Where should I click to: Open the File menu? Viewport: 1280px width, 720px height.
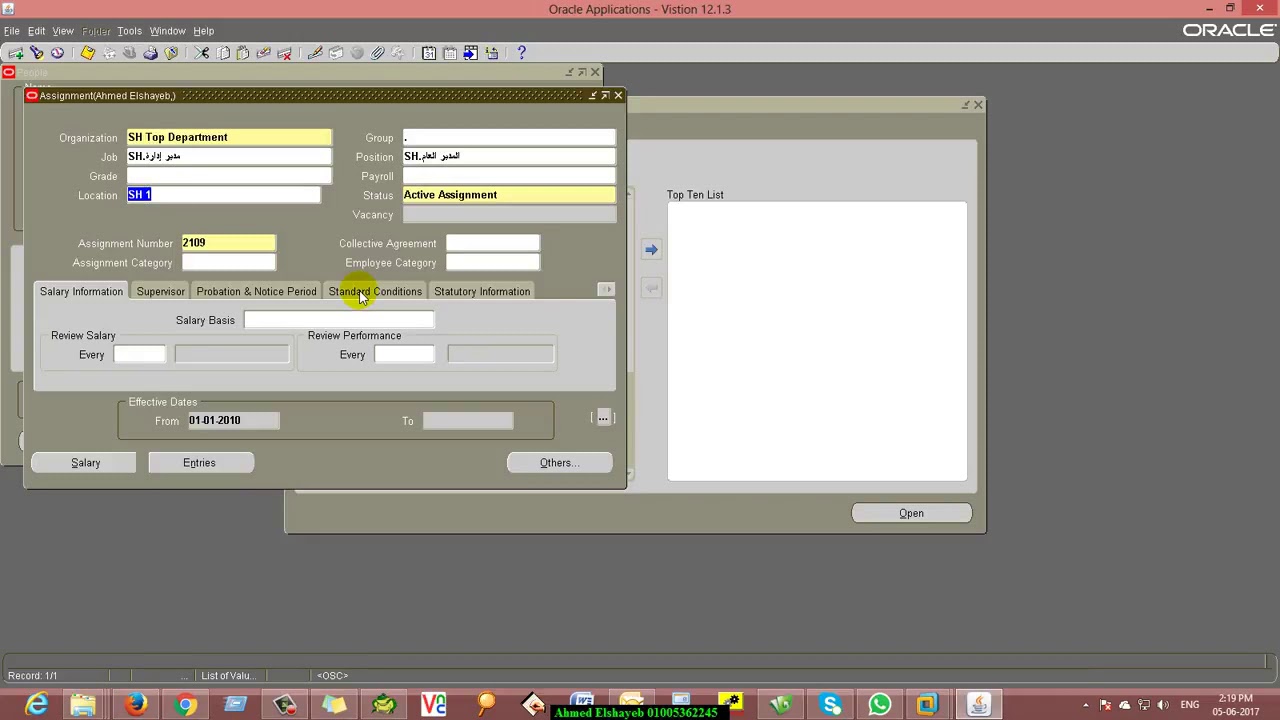(x=12, y=31)
